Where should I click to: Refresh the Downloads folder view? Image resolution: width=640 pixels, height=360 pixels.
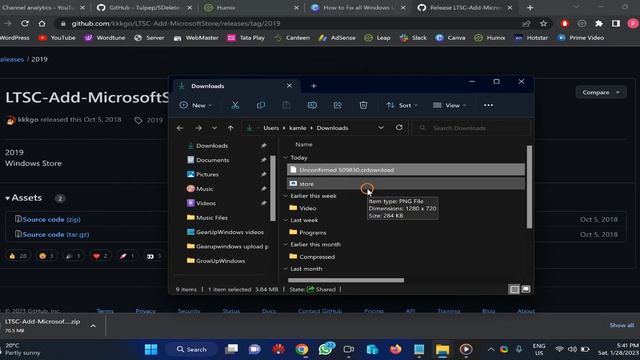point(399,128)
